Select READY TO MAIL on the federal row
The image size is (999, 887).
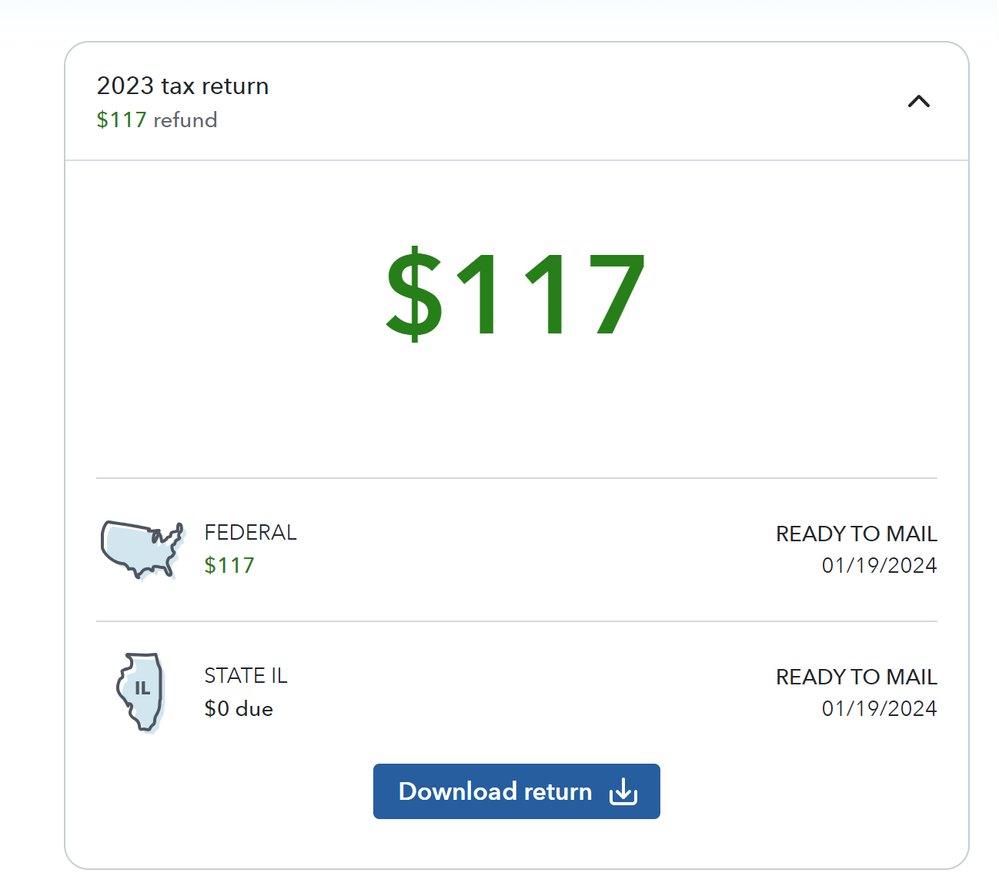pos(856,534)
